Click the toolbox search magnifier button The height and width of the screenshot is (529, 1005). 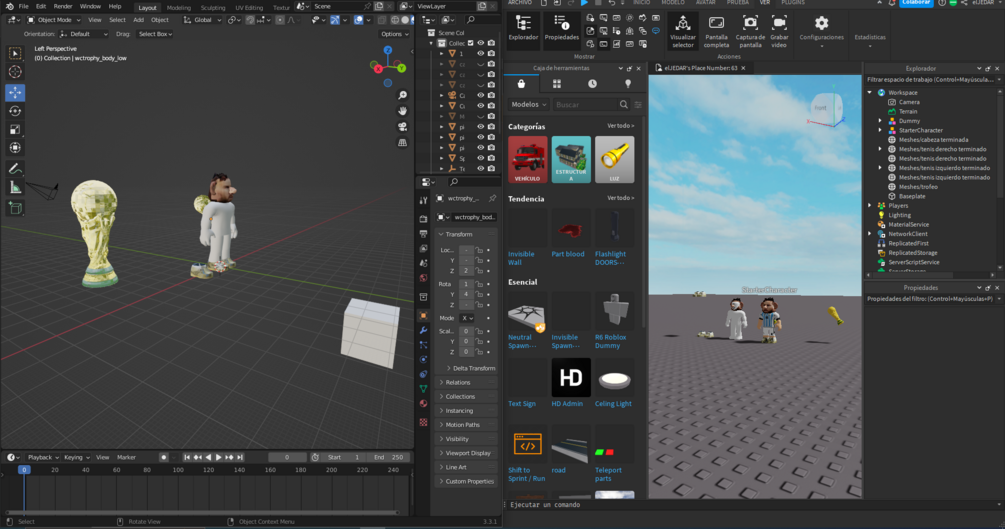click(x=624, y=105)
